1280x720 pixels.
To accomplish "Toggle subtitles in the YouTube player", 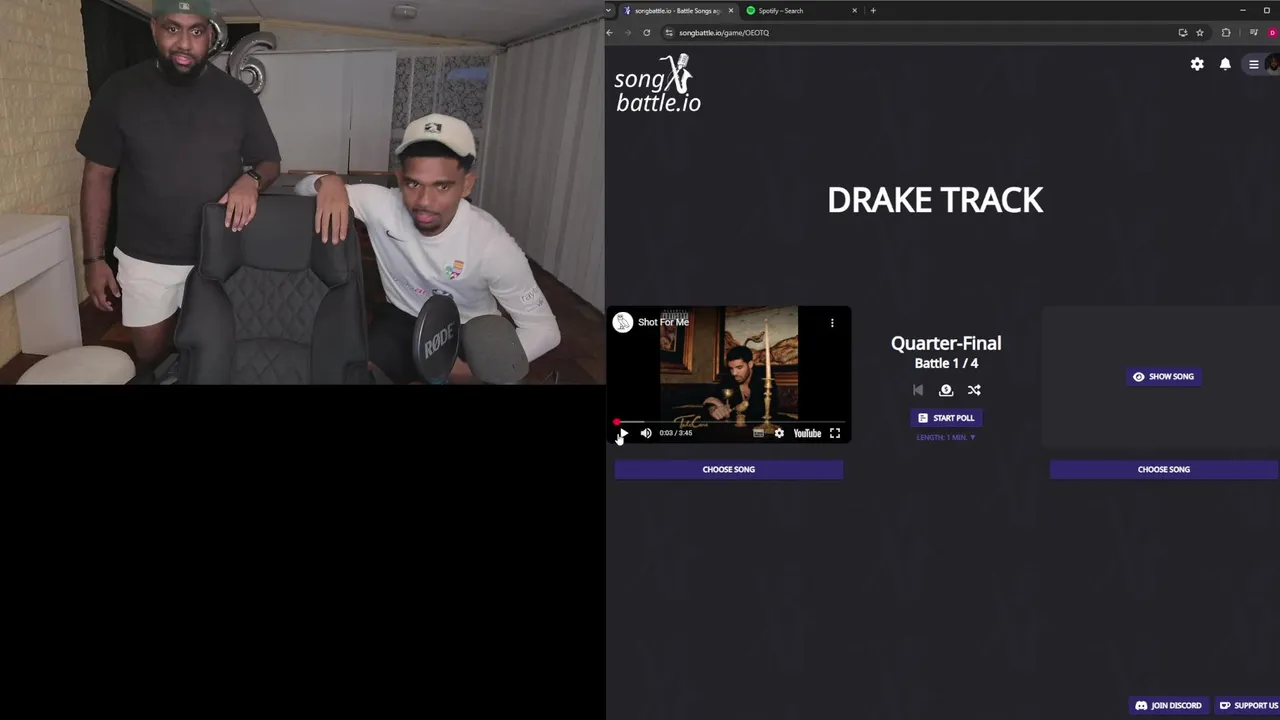I will point(758,433).
